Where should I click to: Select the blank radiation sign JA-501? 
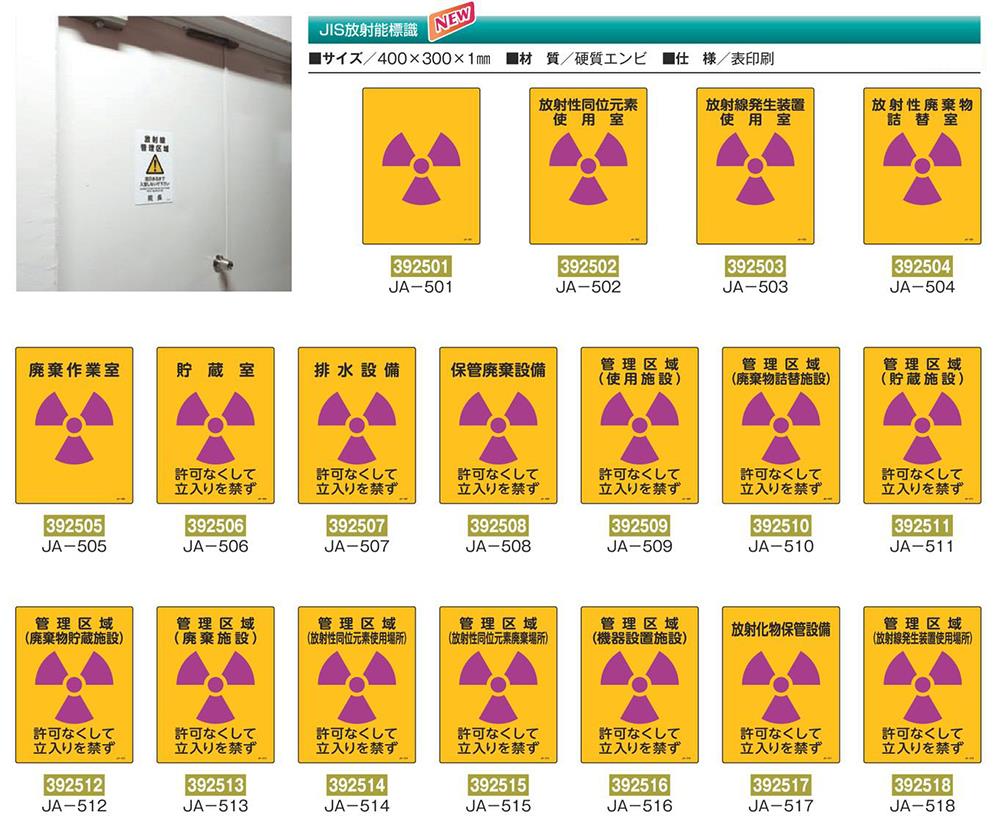pyautogui.click(x=421, y=166)
